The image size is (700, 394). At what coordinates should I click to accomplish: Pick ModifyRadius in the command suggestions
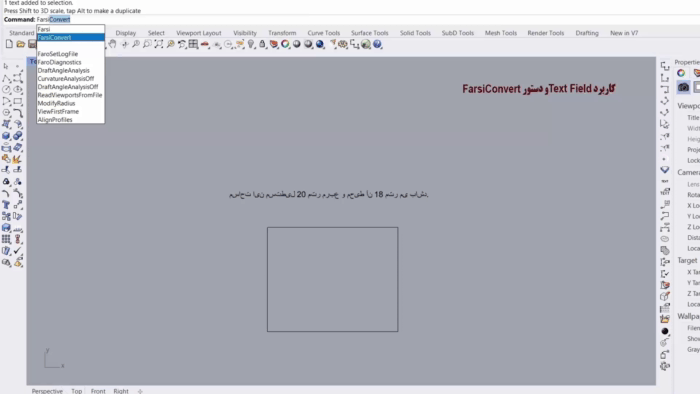(56, 103)
